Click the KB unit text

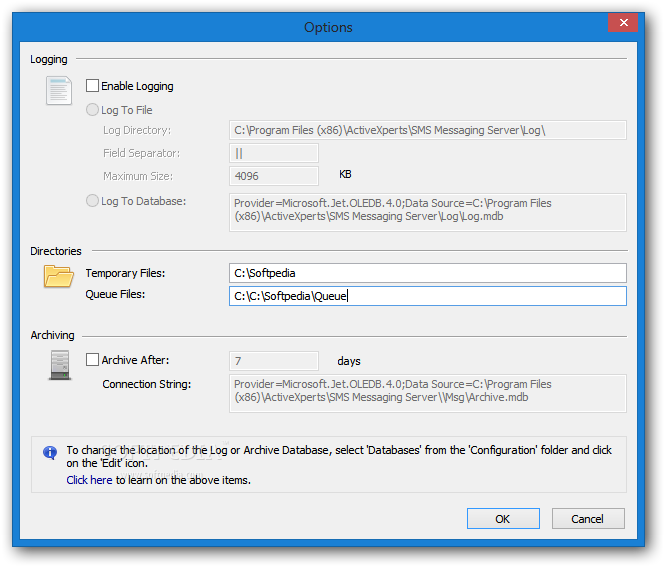(x=345, y=174)
